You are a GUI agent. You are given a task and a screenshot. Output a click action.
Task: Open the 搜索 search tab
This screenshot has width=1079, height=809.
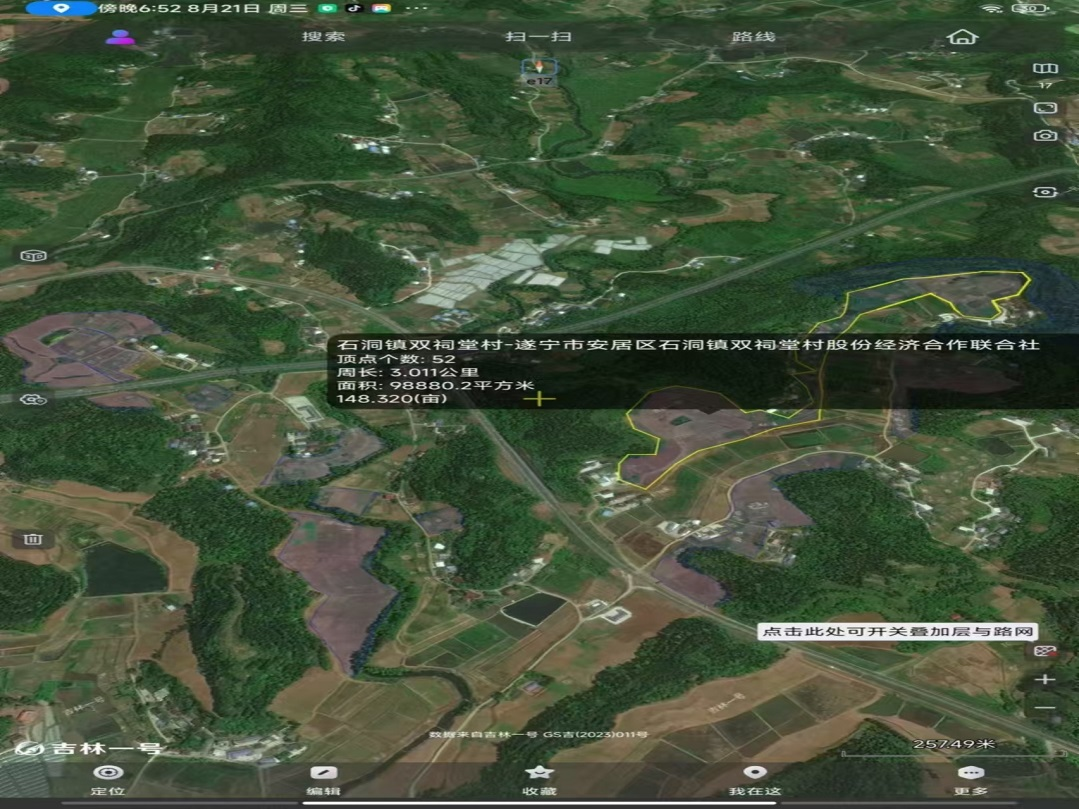point(324,37)
